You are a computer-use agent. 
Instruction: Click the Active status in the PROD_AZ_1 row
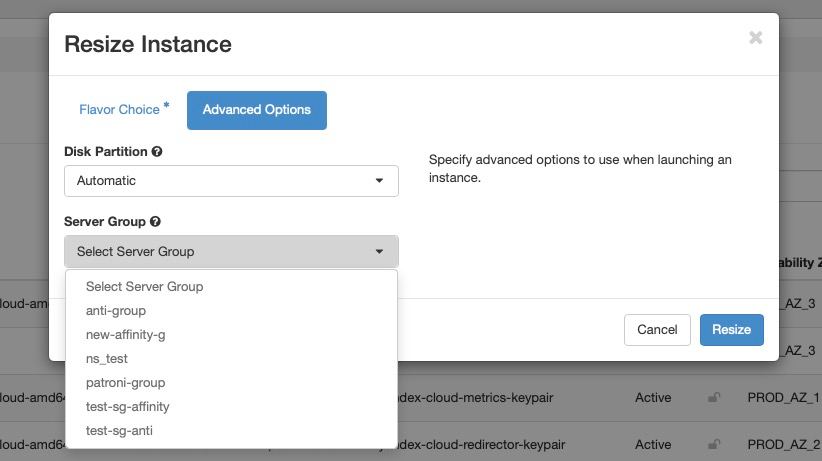click(x=653, y=398)
